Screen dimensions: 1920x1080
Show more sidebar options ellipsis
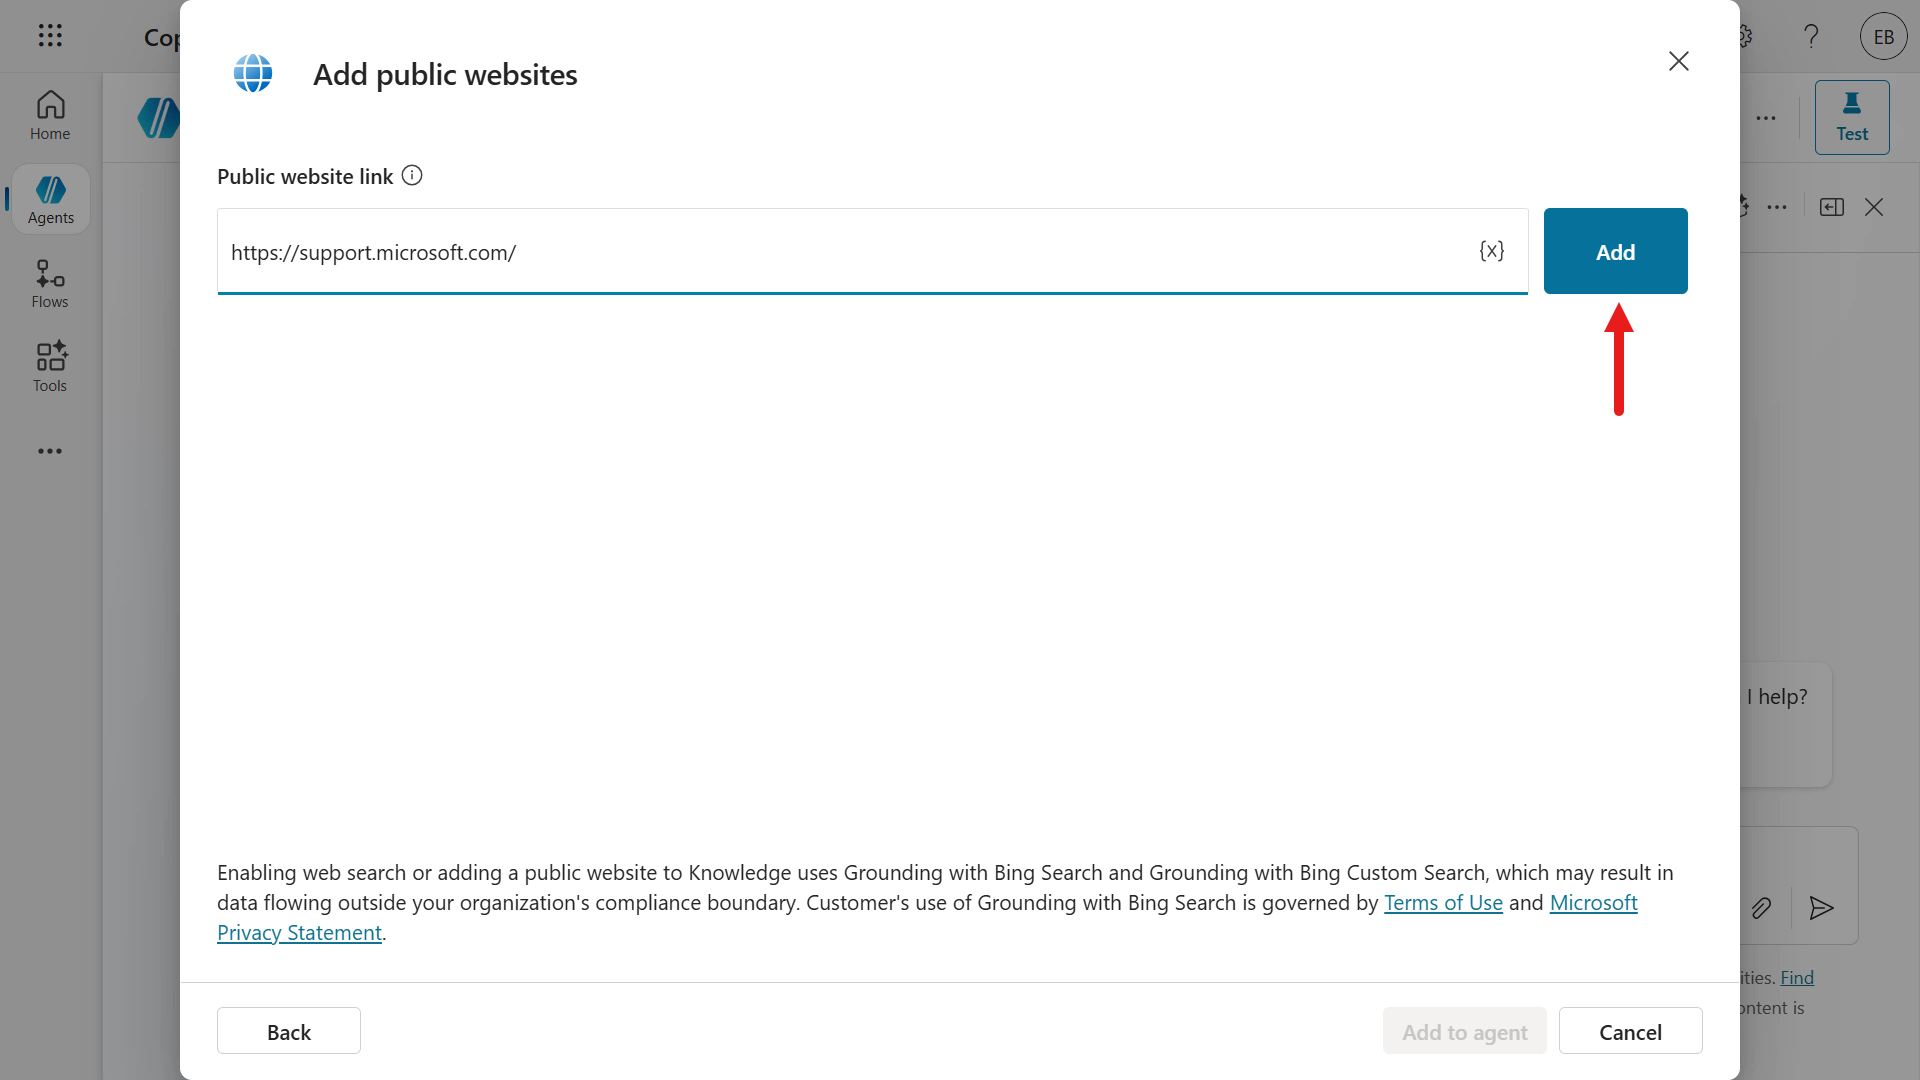50,451
